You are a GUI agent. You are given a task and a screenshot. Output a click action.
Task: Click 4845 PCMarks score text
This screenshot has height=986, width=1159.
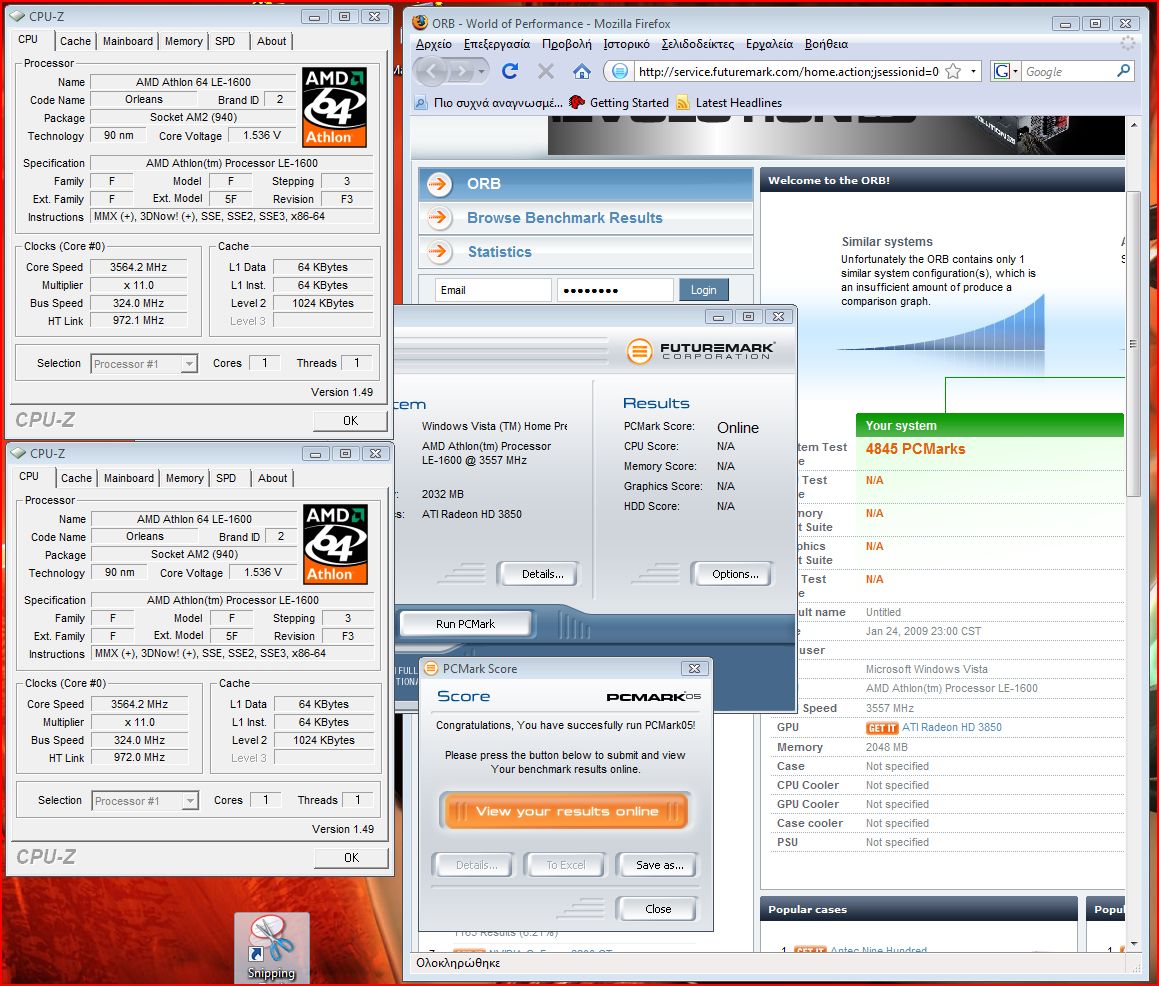915,449
